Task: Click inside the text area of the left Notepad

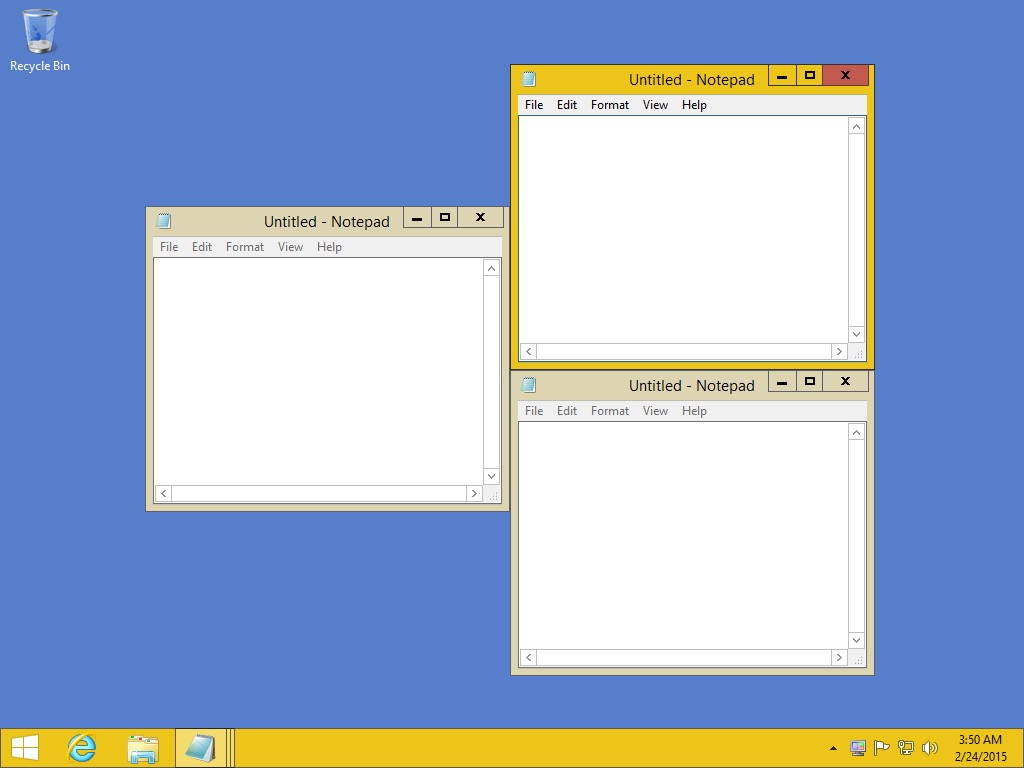Action: pyautogui.click(x=318, y=370)
